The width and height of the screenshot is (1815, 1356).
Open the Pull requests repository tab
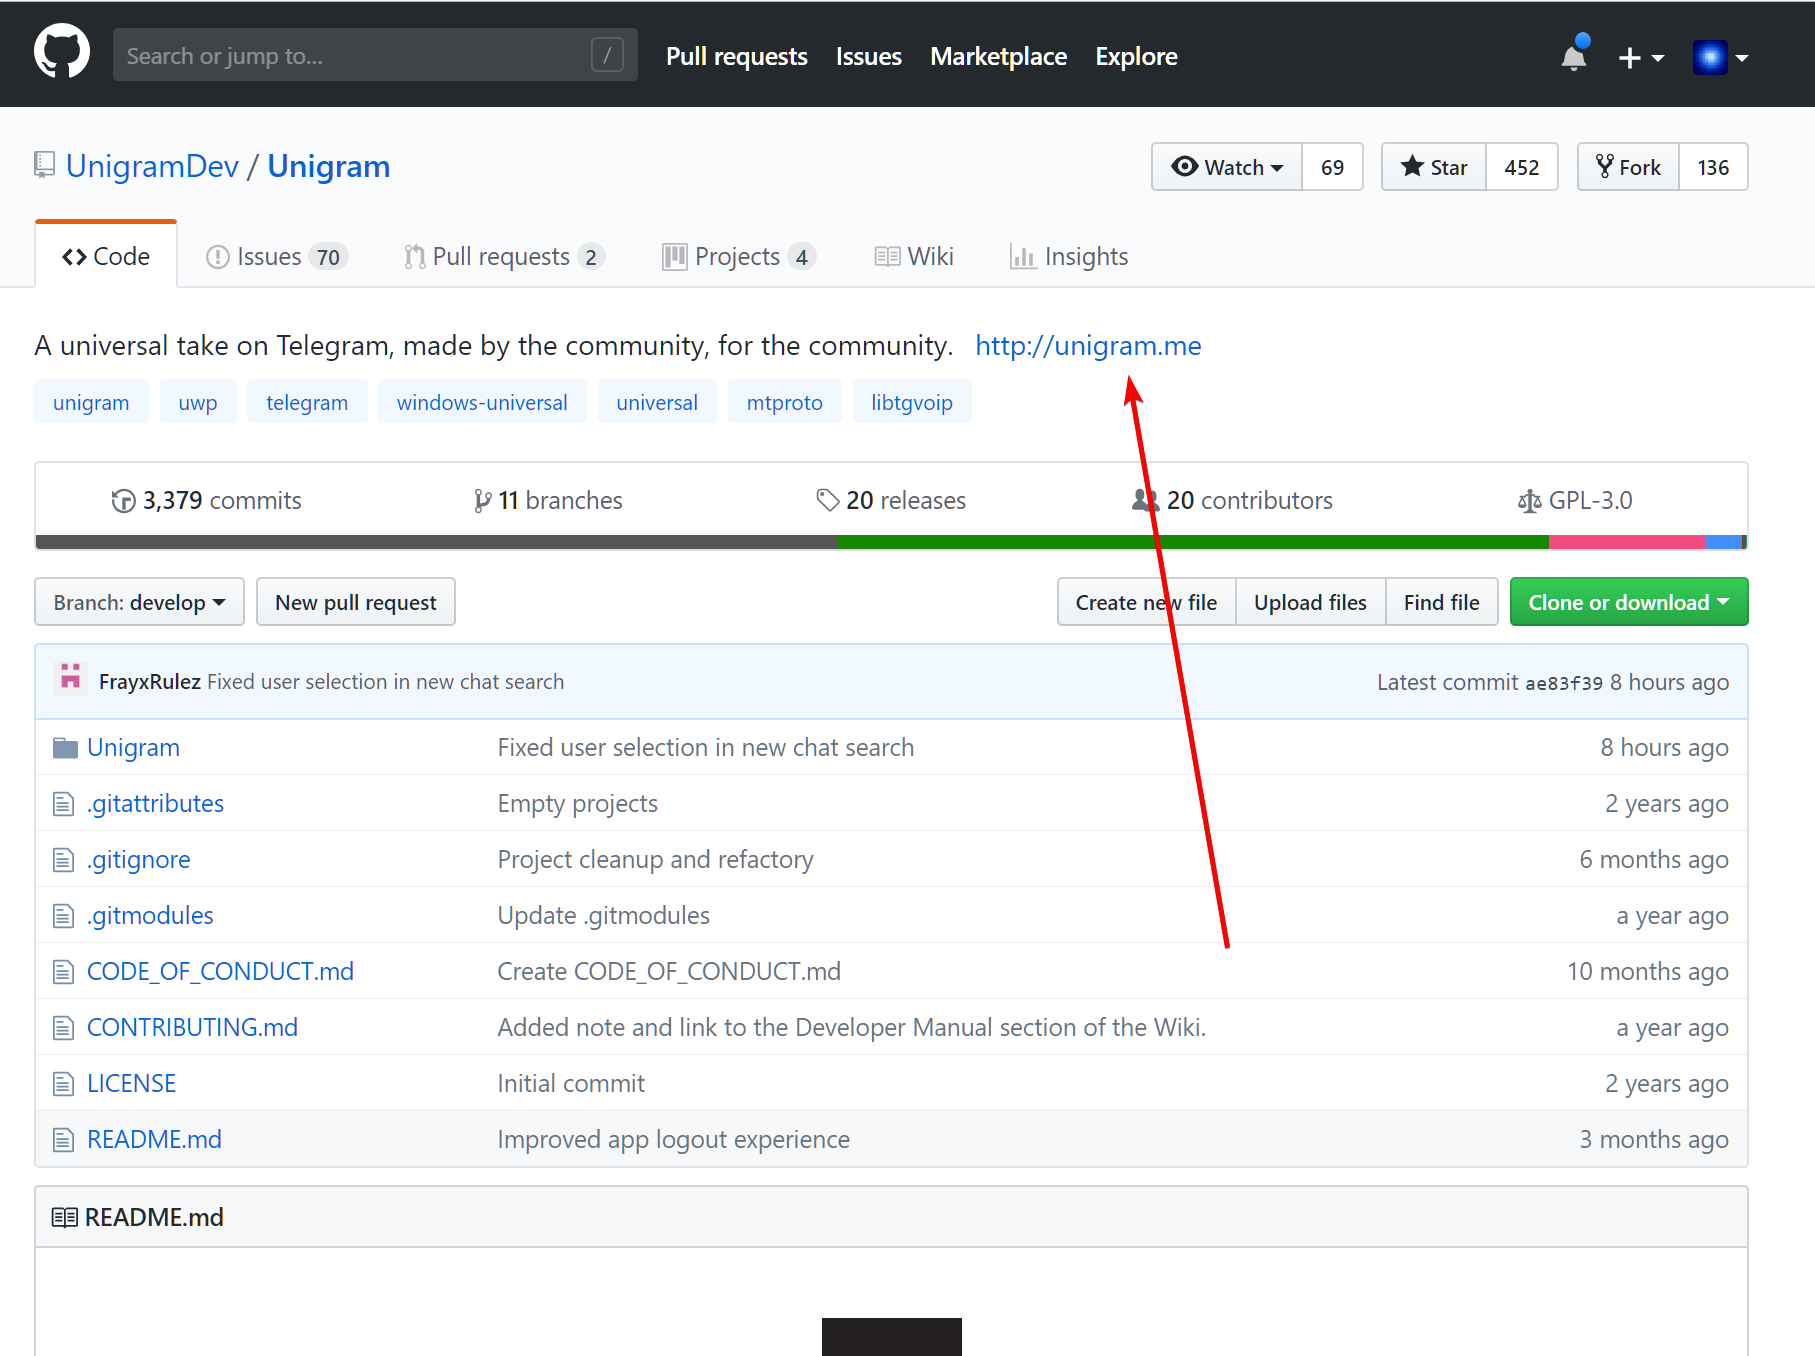click(504, 257)
